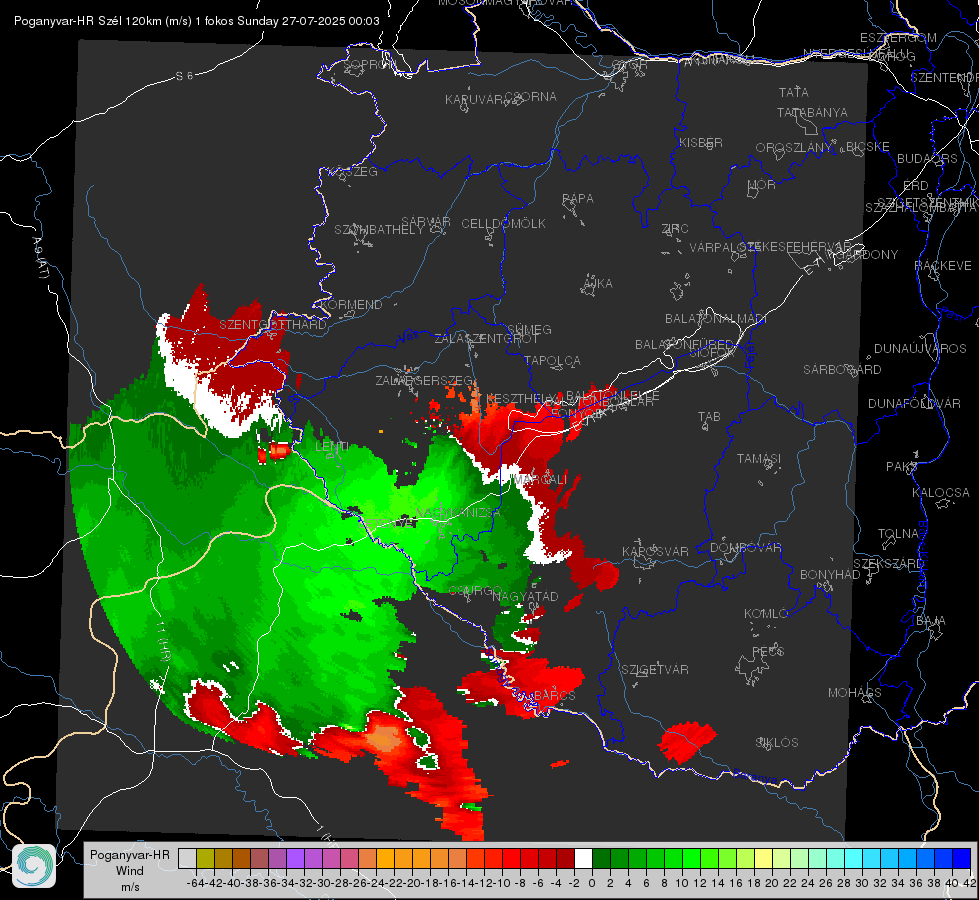Screen dimensions: 979x900
Task: Click the CSORNA label
Action: click(530, 97)
